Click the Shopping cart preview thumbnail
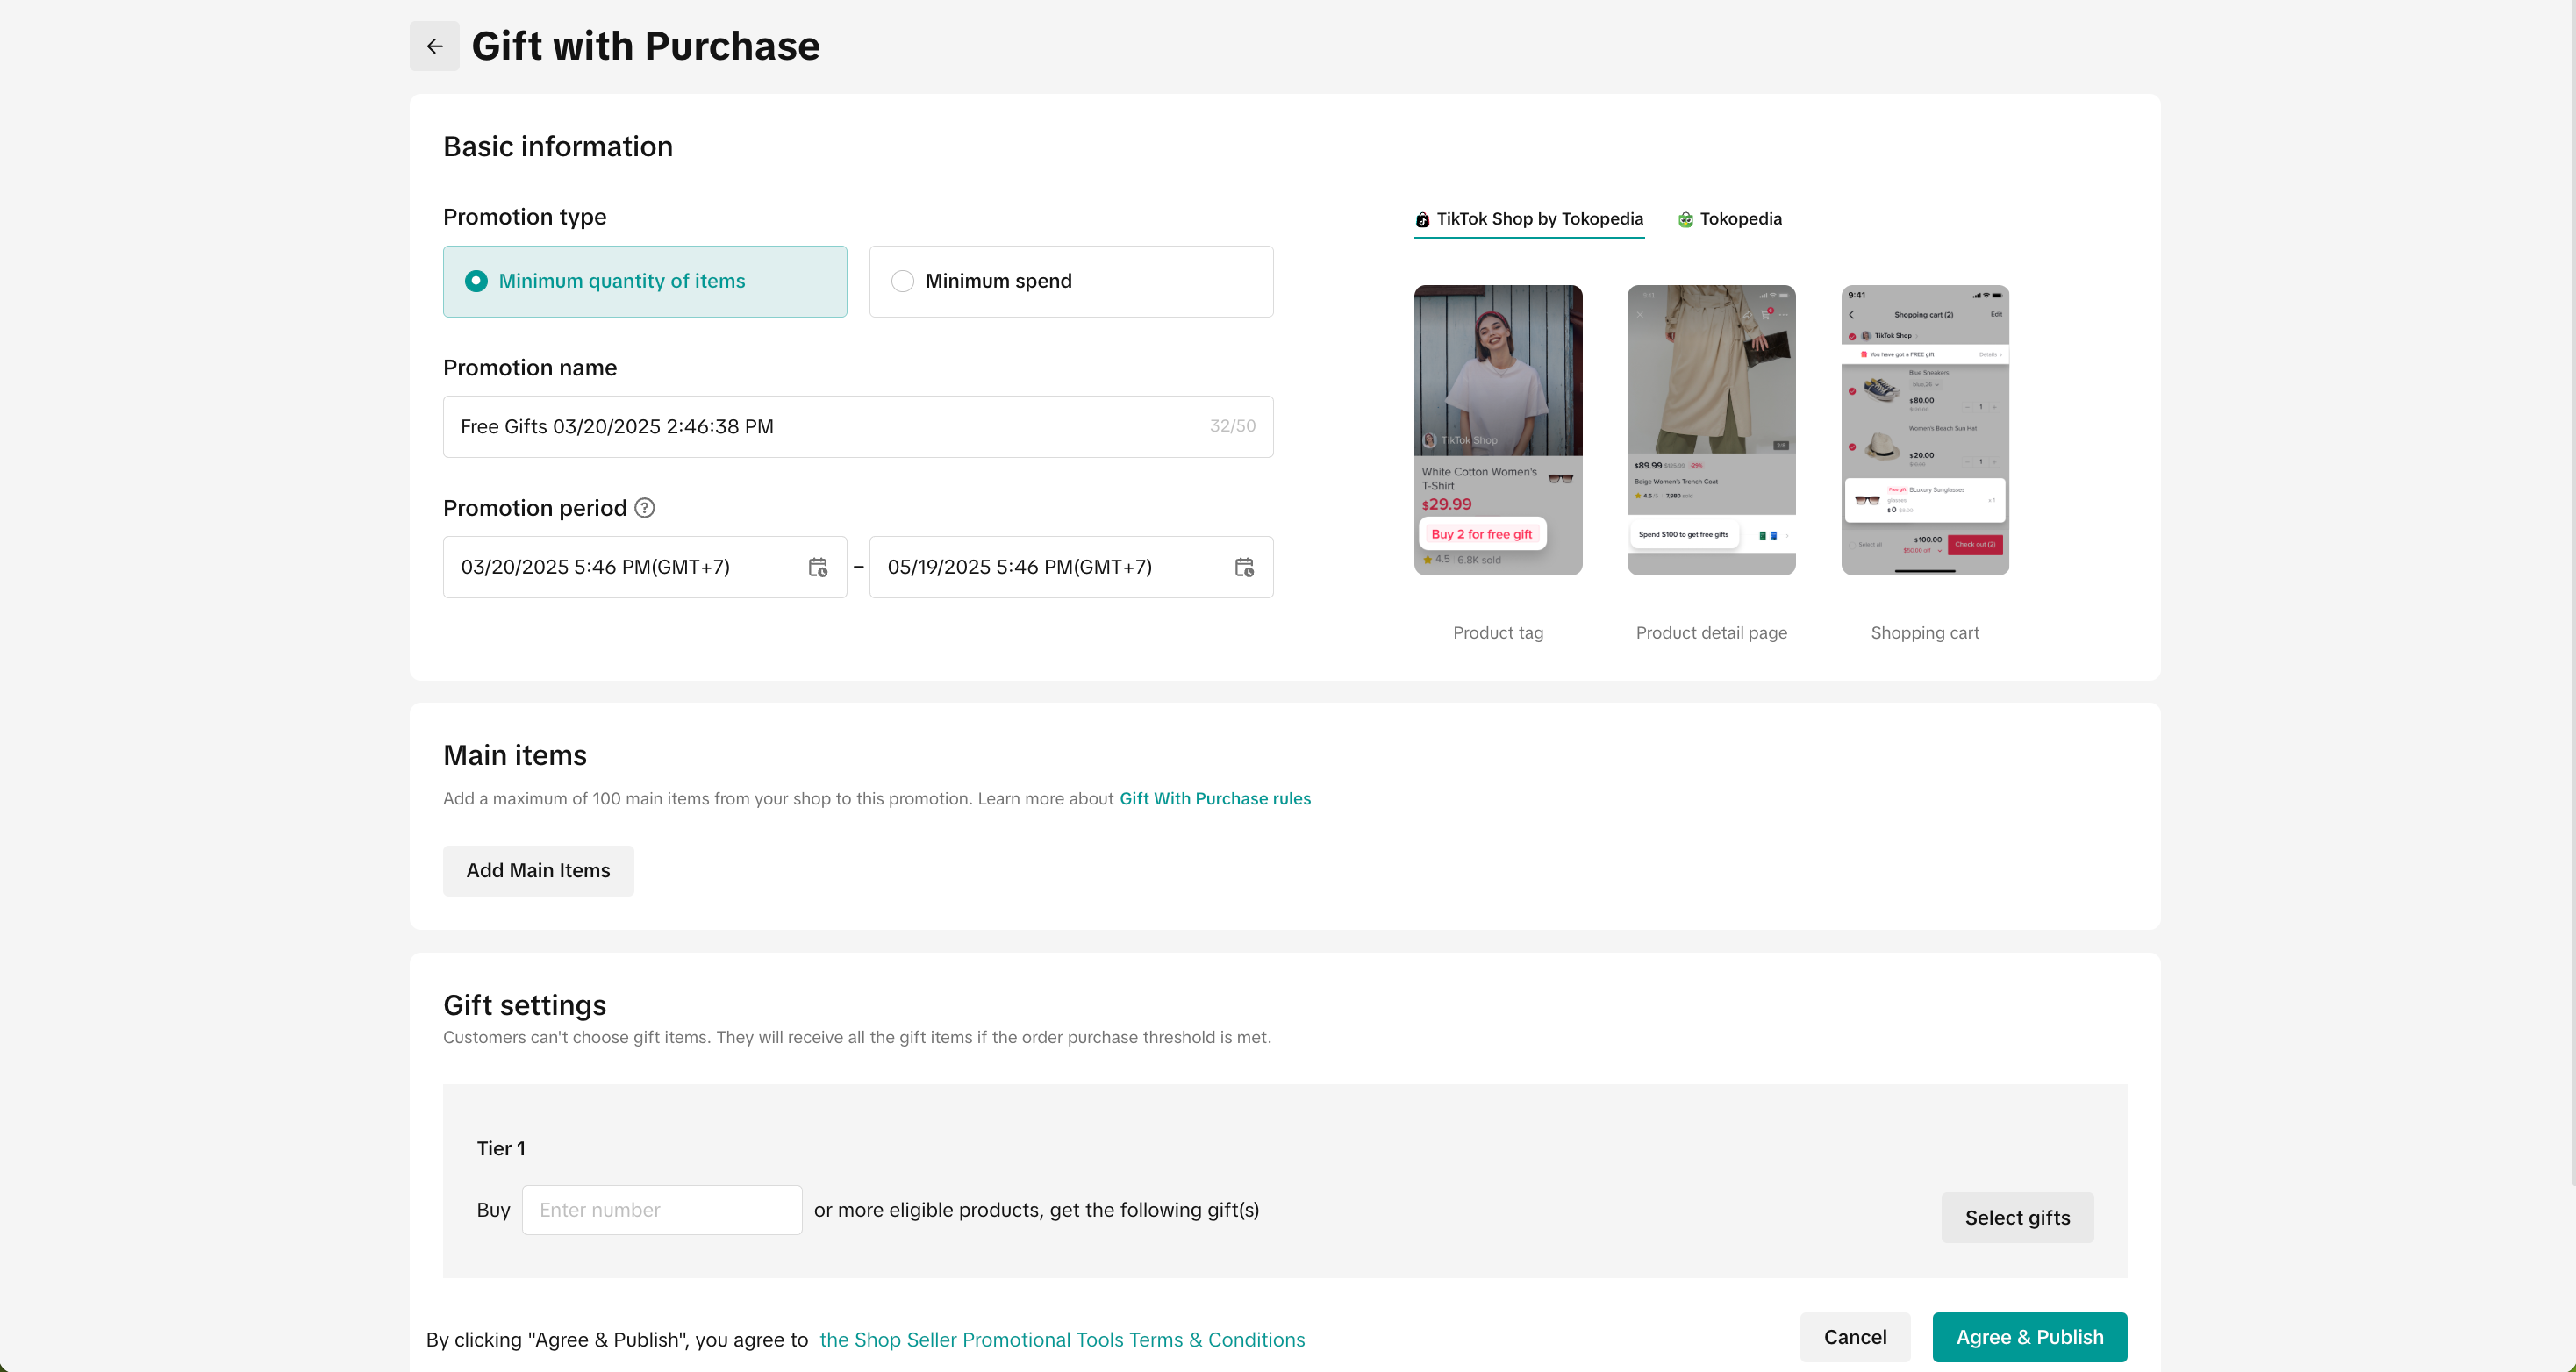Image resolution: width=2576 pixels, height=1372 pixels. click(1924, 430)
